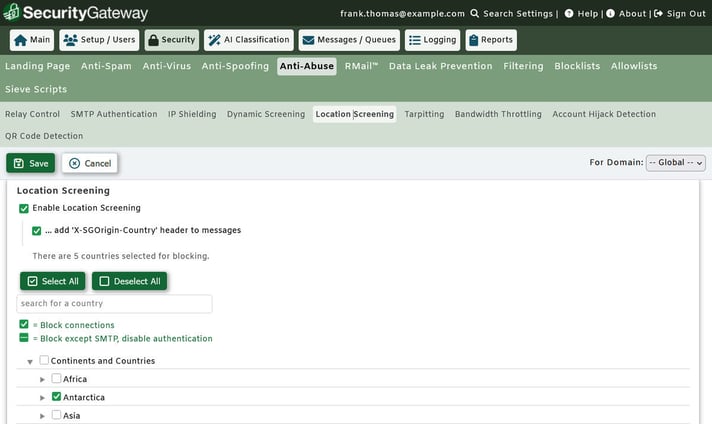Check Continents and Countries checkbox
Viewport: 712px width, 424px height.
pos(44,360)
